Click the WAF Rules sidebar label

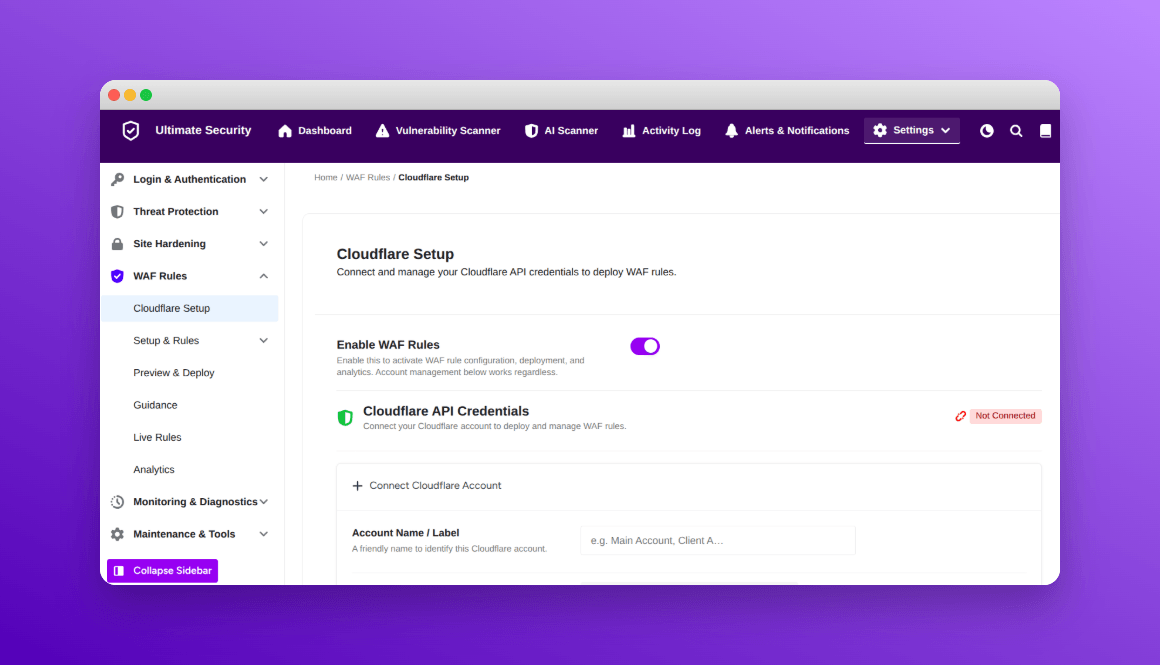pyautogui.click(x=160, y=276)
